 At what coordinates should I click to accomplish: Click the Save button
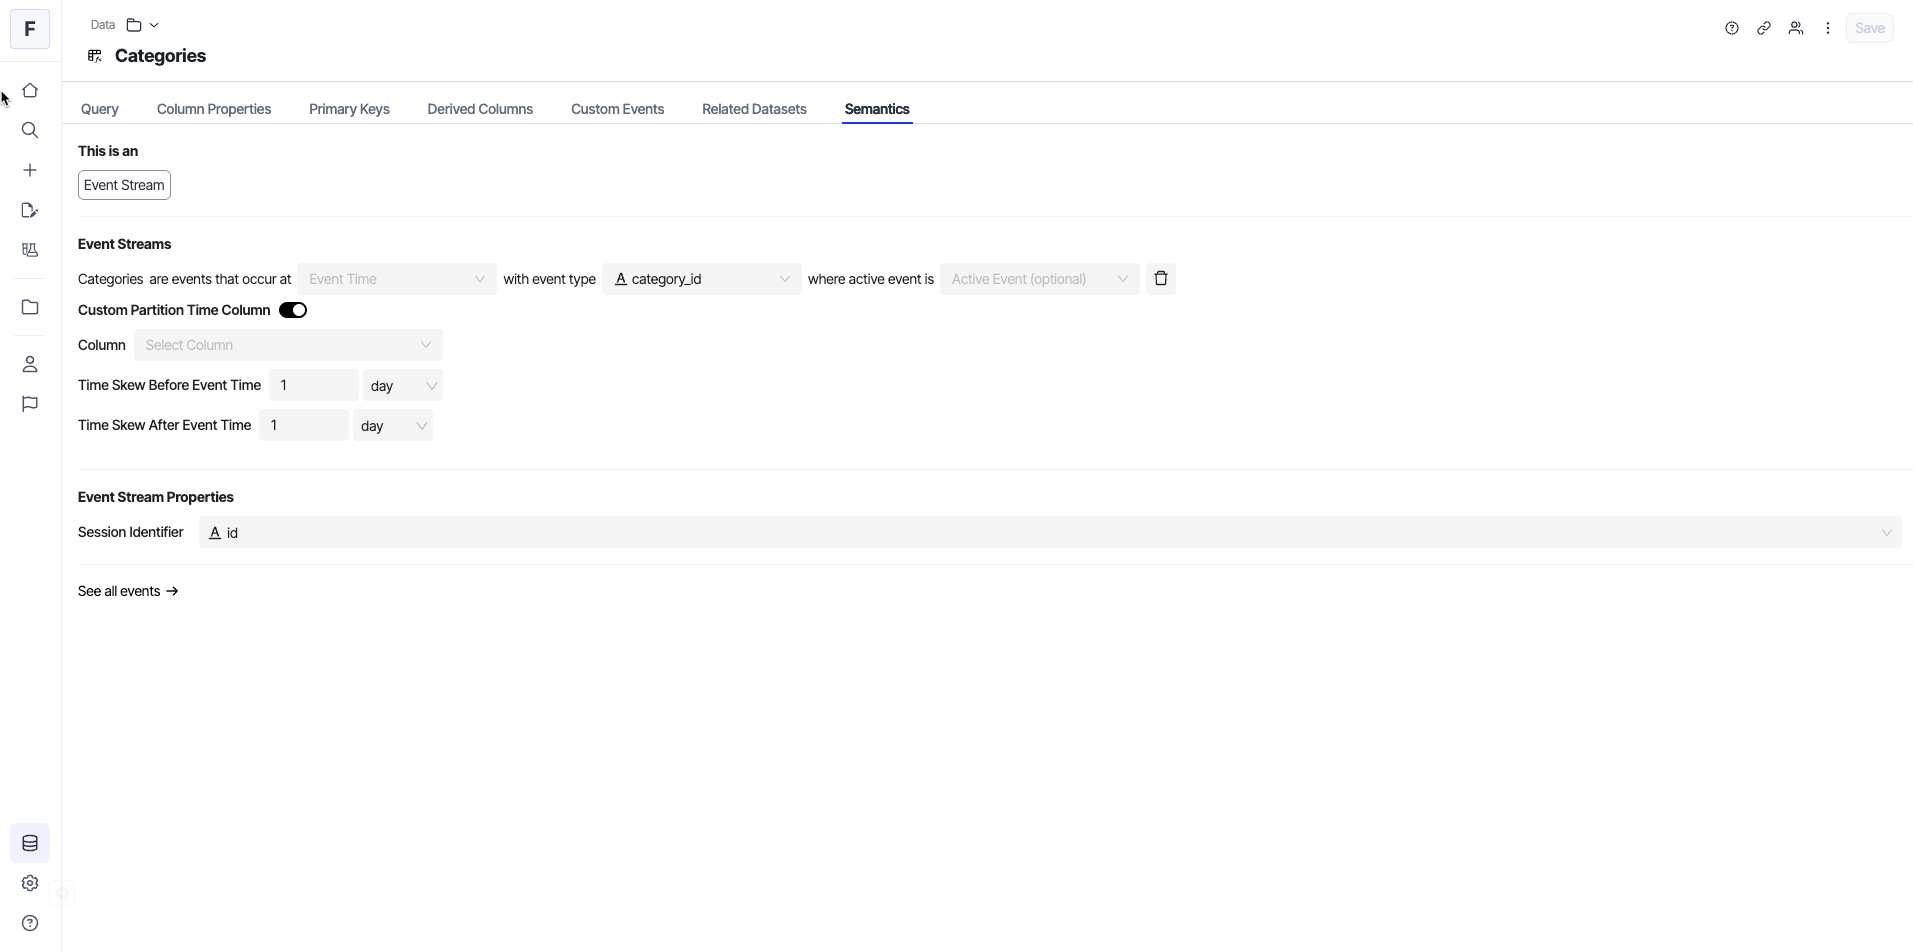coord(1869,29)
